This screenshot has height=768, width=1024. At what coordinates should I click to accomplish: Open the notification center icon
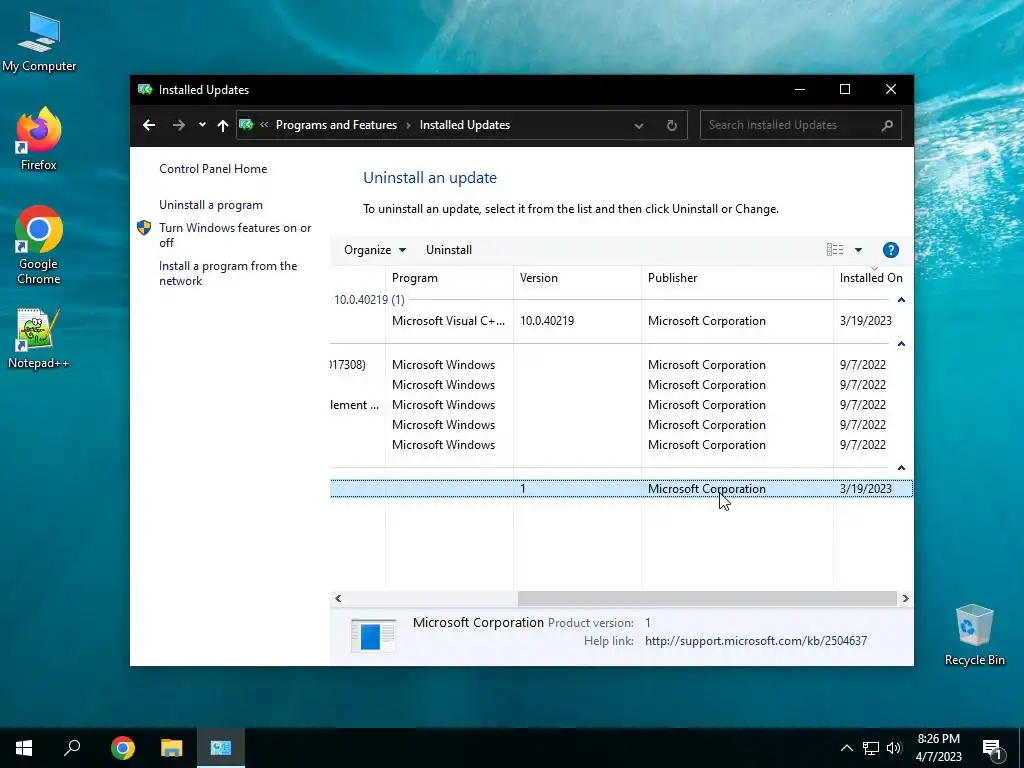point(992,749)
